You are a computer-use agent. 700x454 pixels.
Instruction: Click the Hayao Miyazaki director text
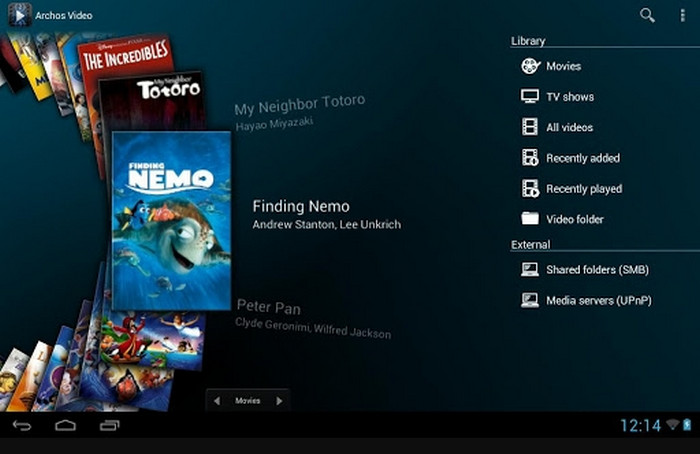(x=274, y=124)
